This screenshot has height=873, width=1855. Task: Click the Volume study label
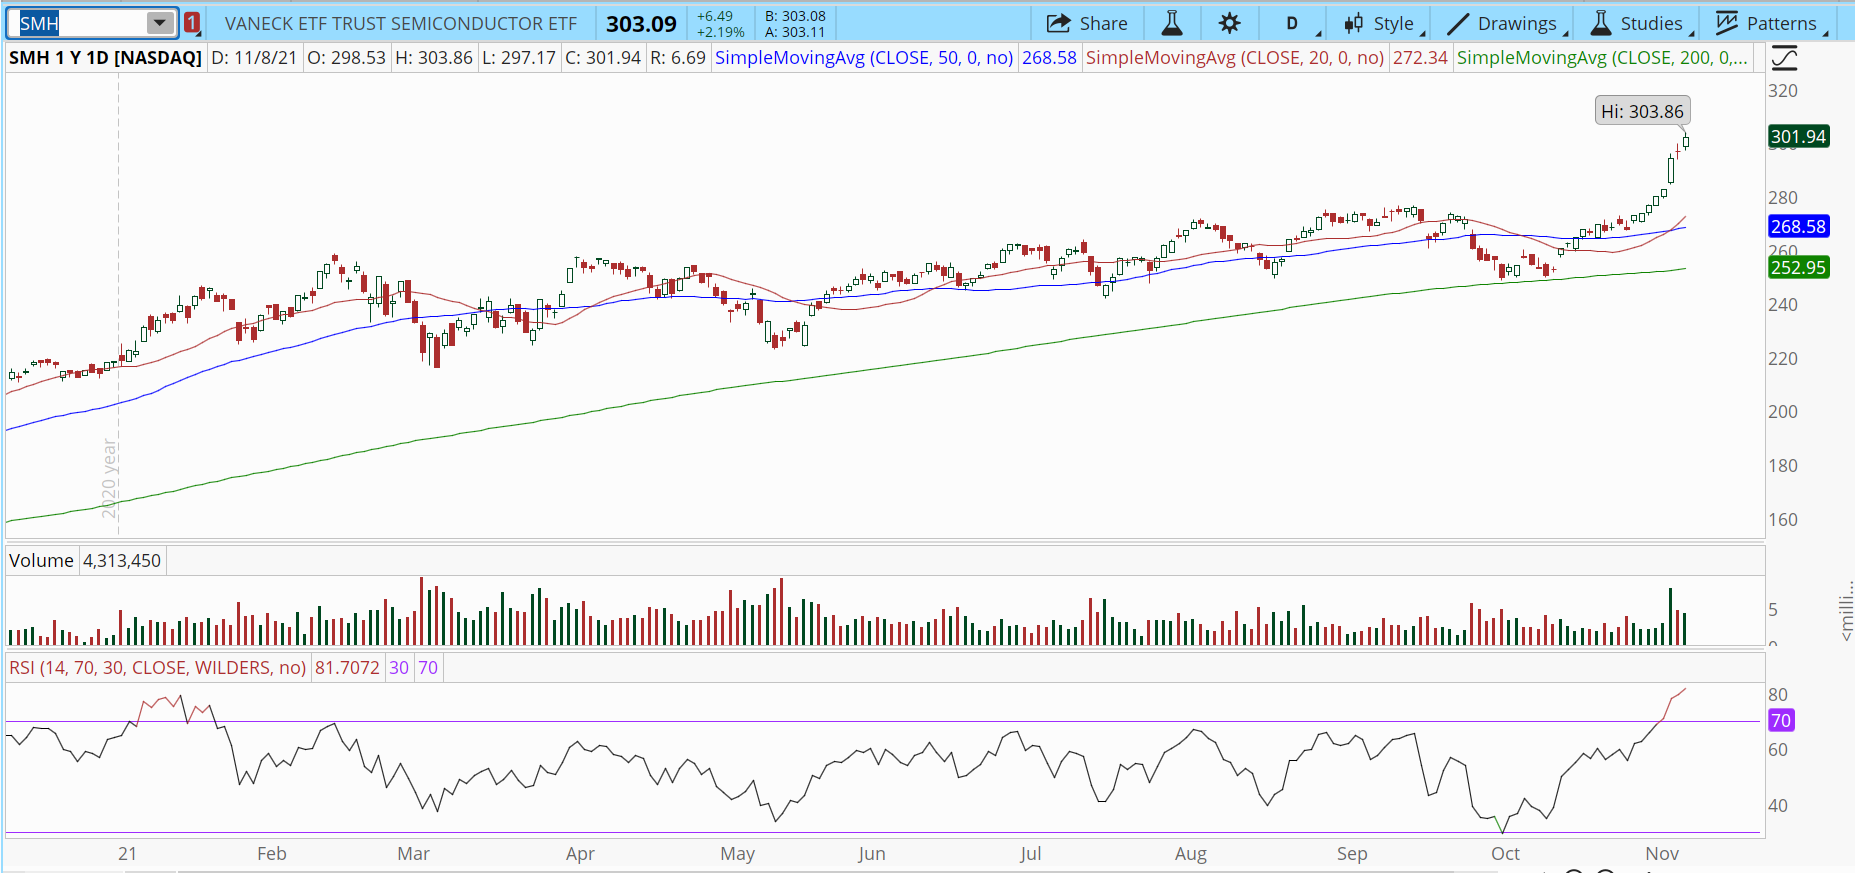tap(41, 561)
